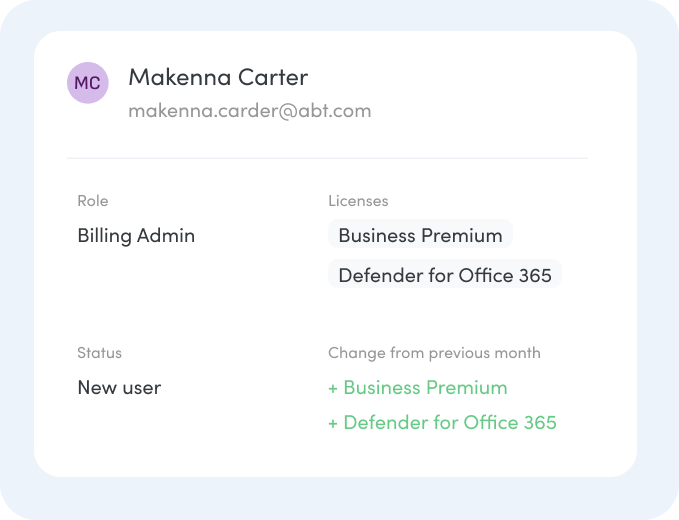679x520 pixels.
Task: Select the Billing Admin role value
Action: (136, 236)
